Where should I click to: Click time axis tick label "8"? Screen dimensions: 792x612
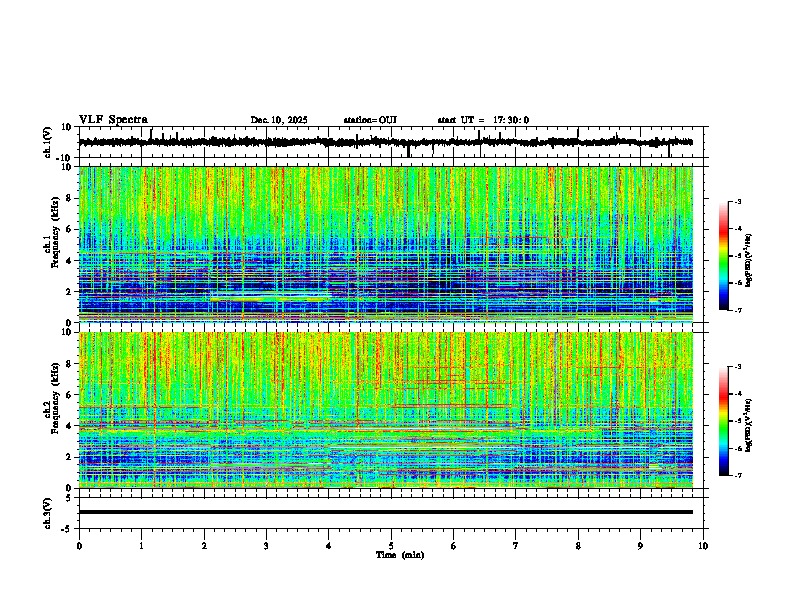[x=578, y=546]
